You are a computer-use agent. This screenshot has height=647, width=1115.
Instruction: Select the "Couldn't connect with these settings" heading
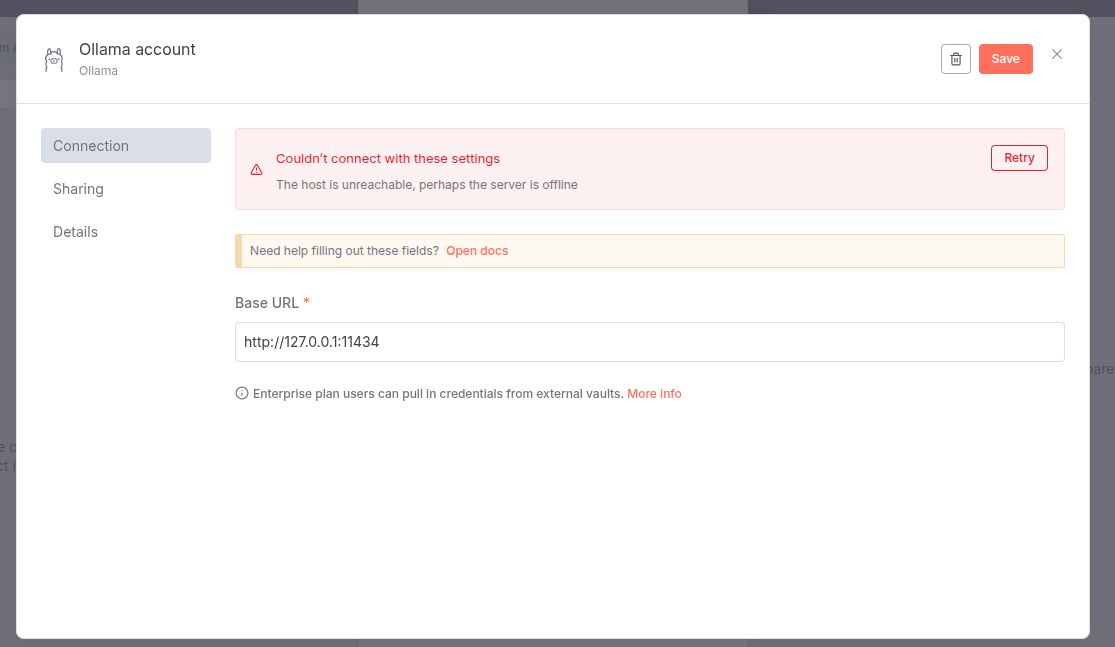(388, 159)
